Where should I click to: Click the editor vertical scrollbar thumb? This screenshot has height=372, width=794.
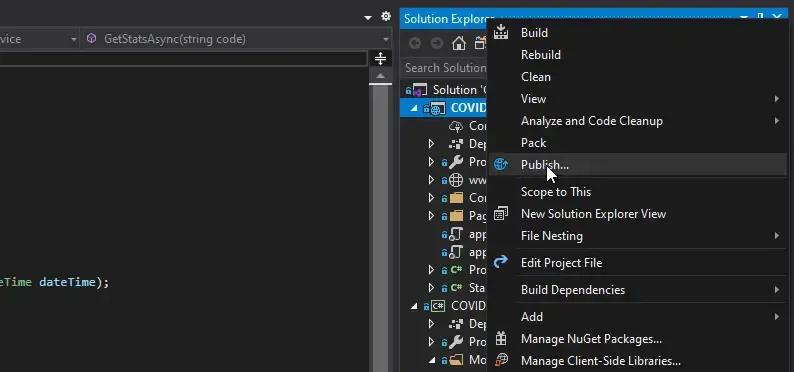[x=380, y=228]
